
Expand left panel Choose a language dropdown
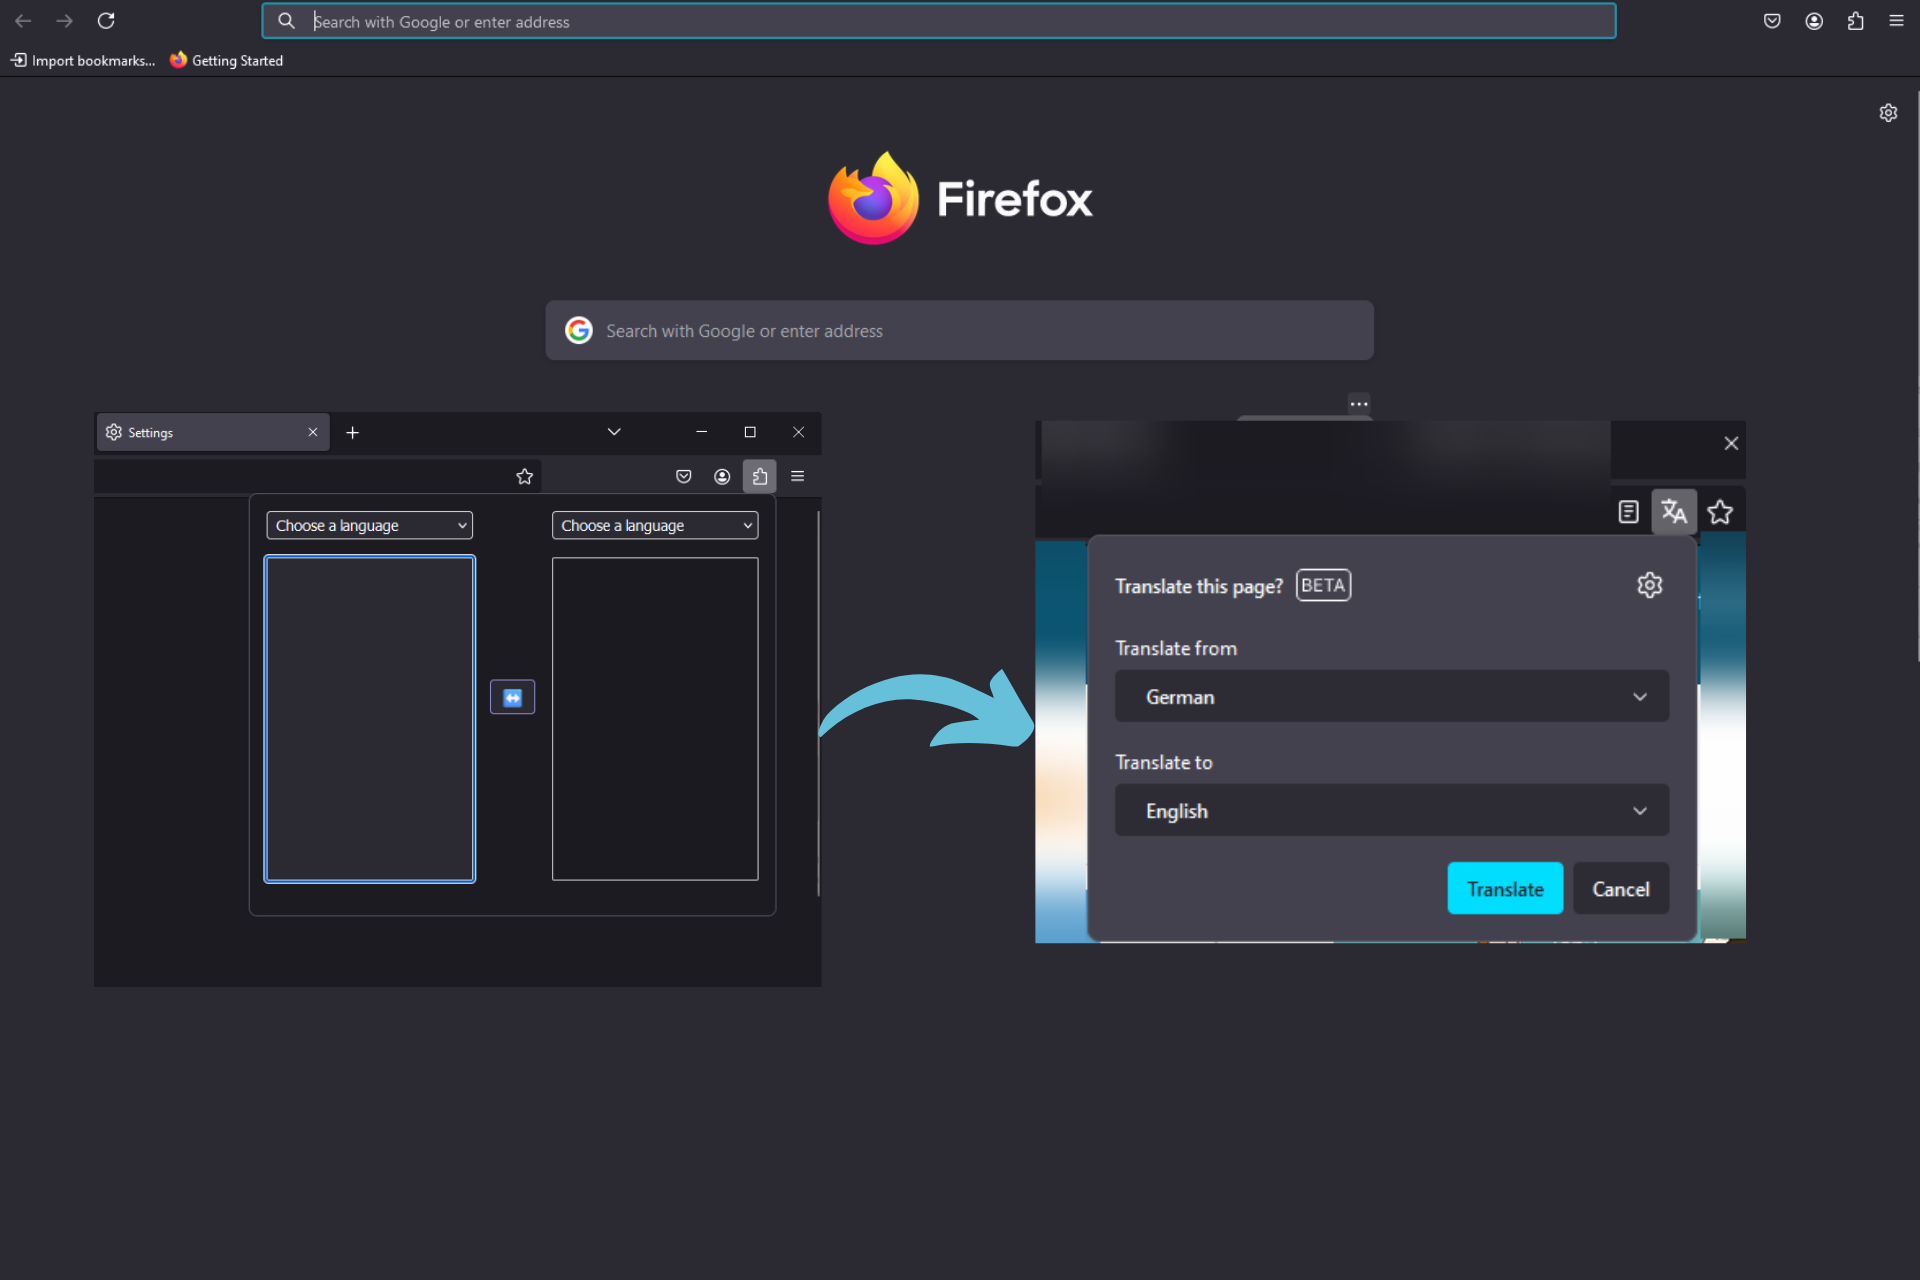click(x=367, y=524)
